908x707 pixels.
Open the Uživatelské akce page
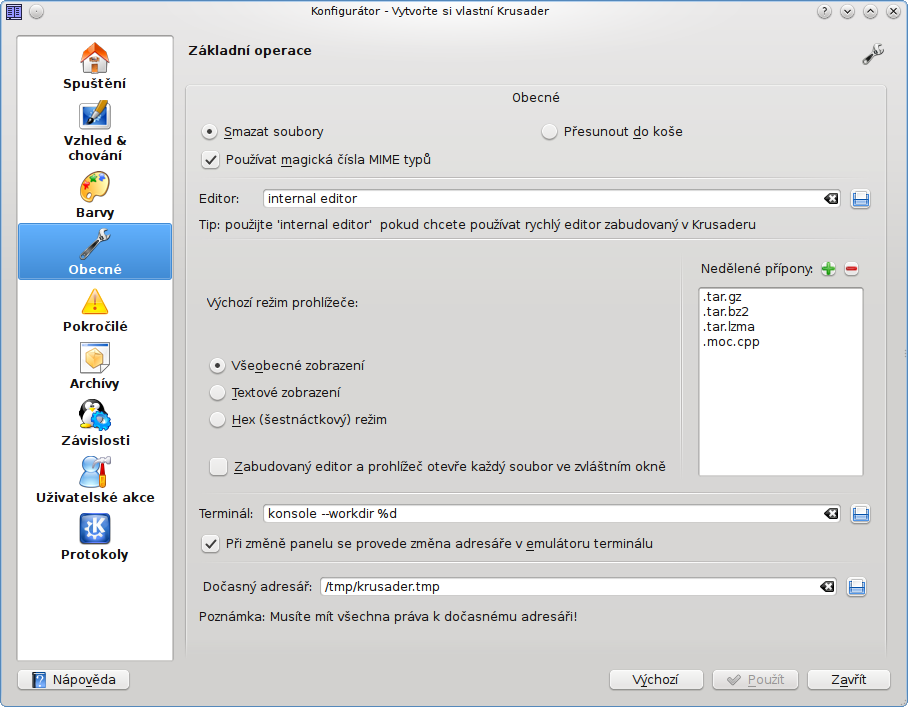coord(95,480)
